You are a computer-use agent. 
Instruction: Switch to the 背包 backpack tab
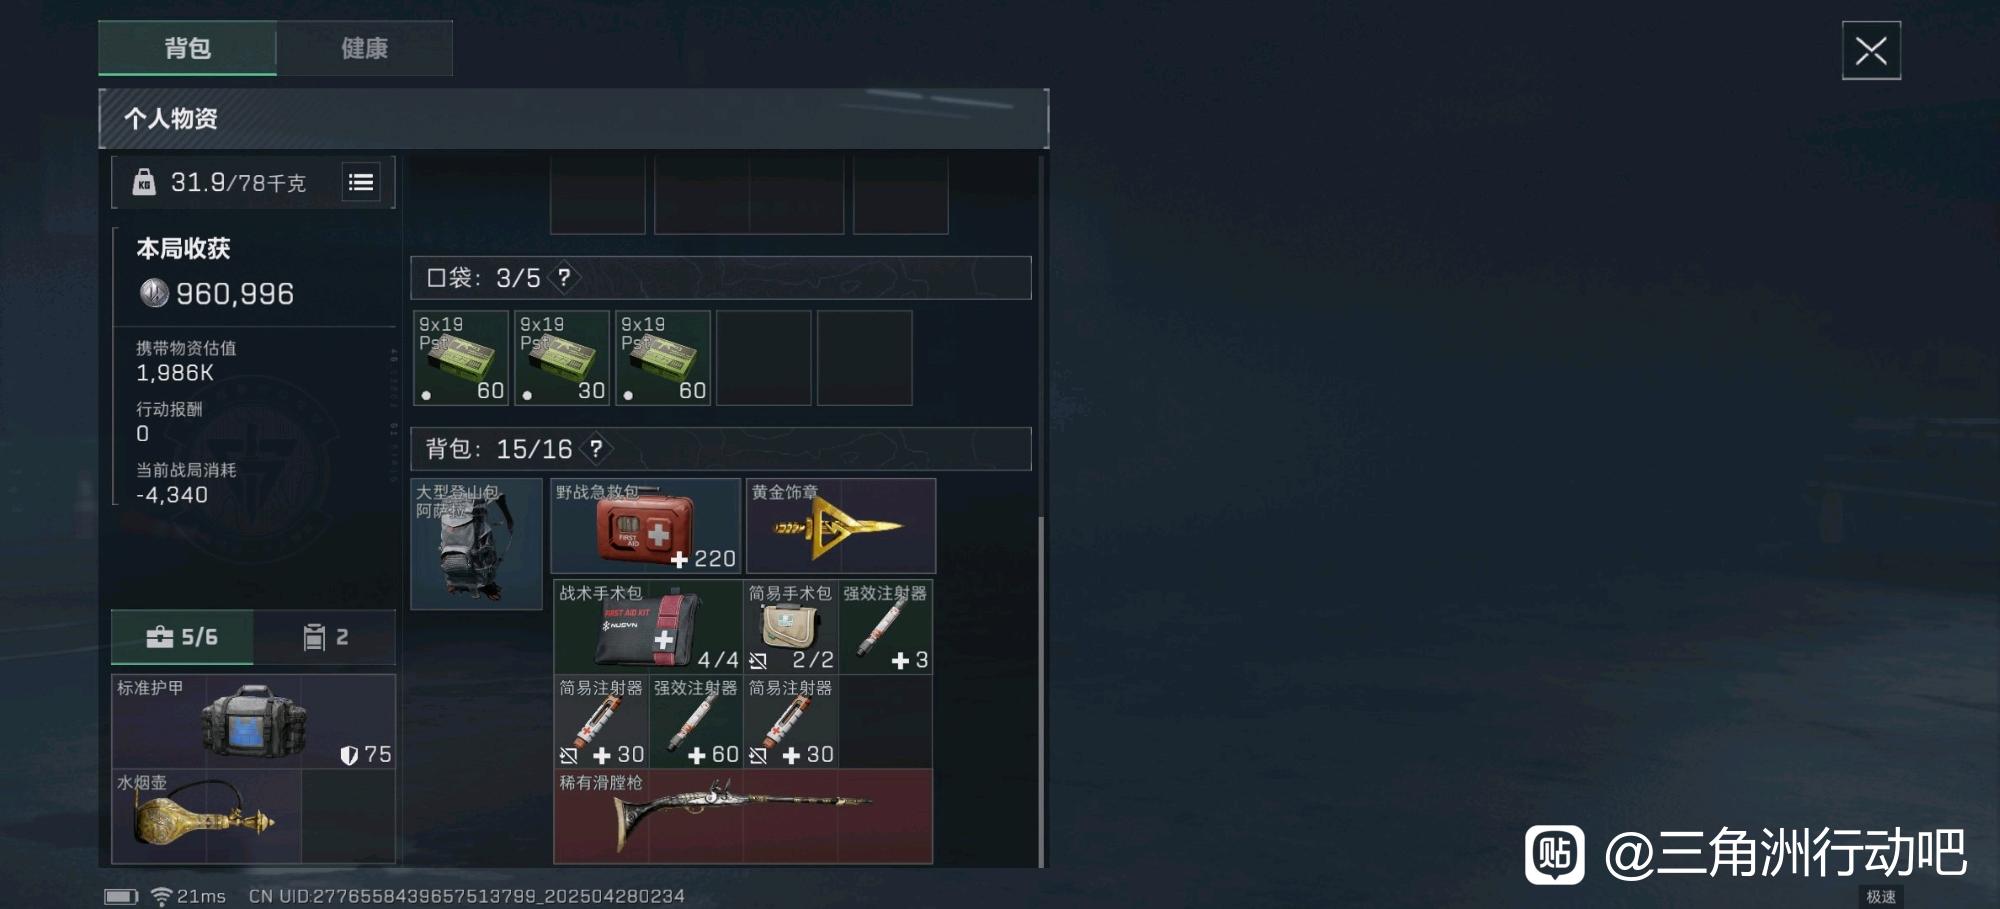click(x=187, y=48)
